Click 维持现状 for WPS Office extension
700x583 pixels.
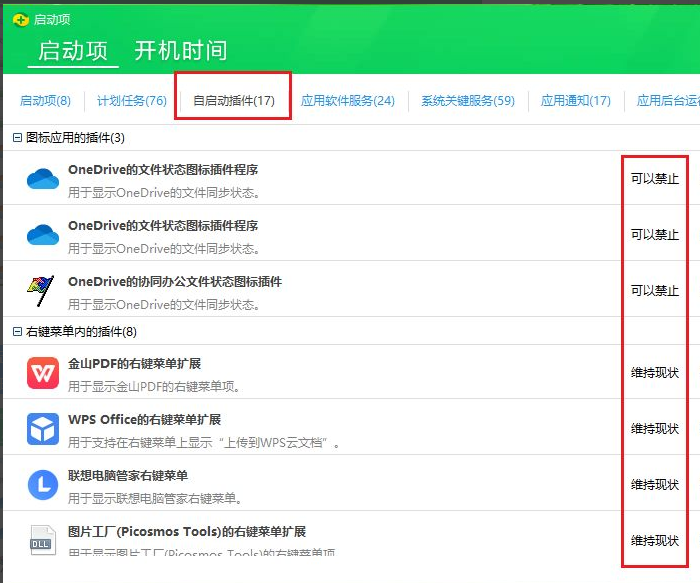(654, 429)
